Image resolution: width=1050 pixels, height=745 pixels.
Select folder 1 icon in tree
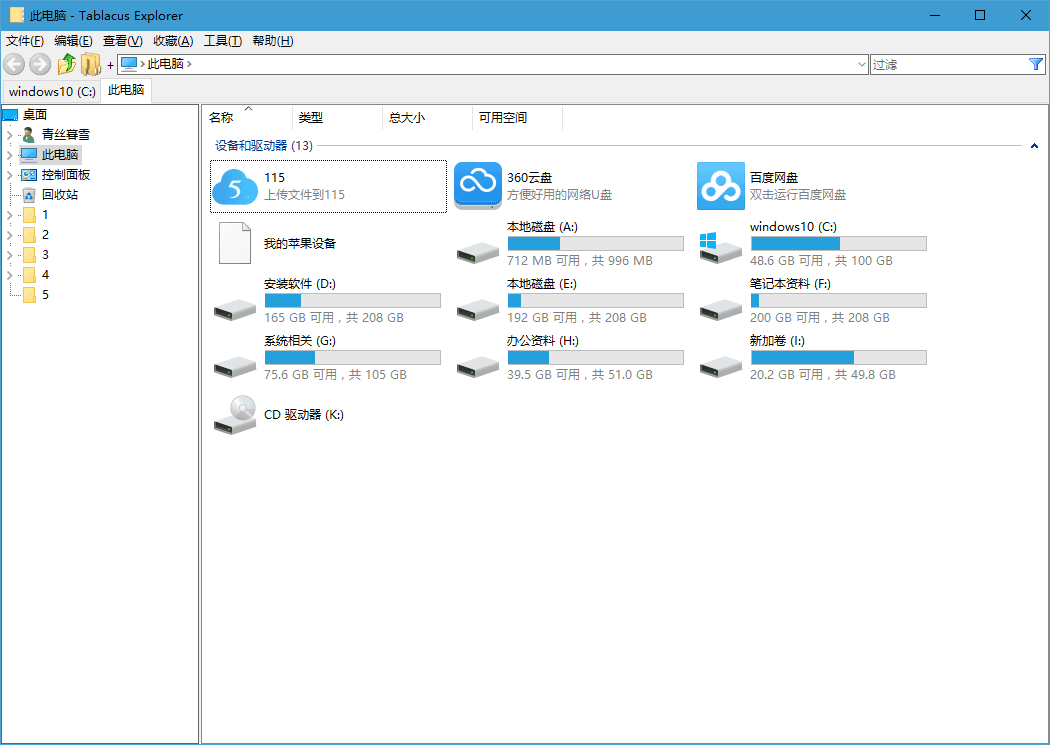tap(29, 215)
